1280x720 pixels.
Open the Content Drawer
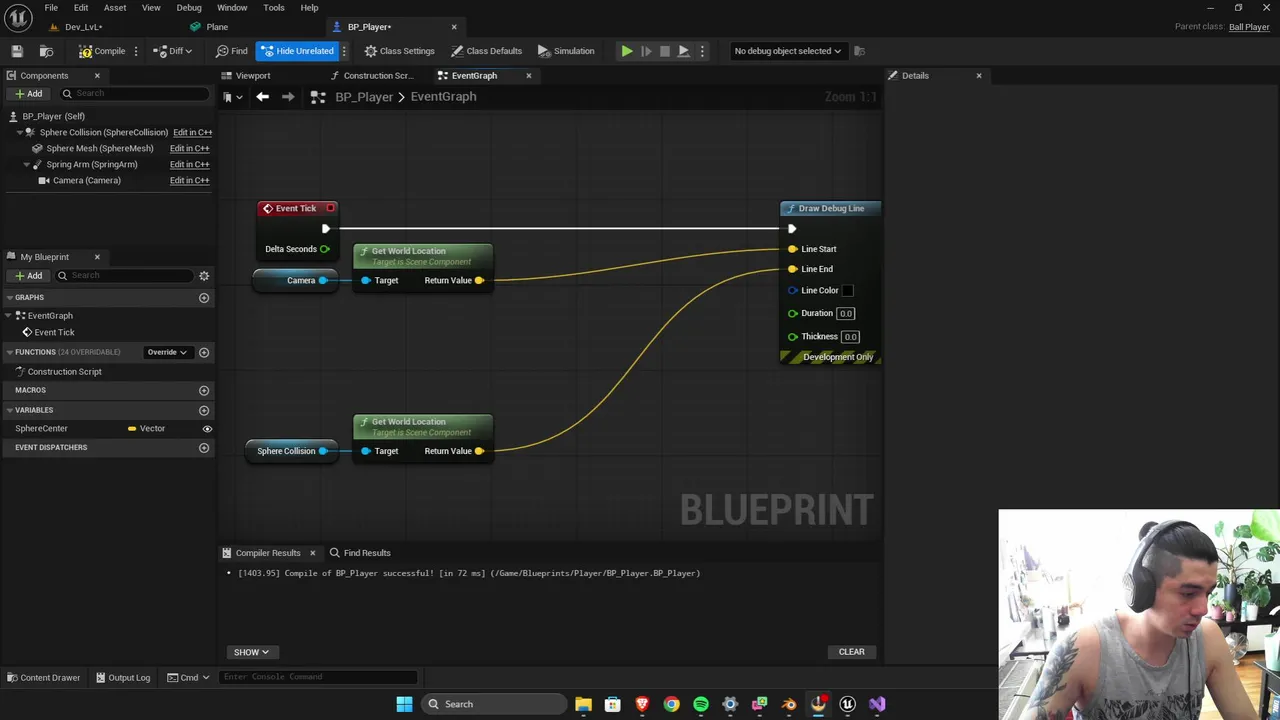[x=43, y=678]
